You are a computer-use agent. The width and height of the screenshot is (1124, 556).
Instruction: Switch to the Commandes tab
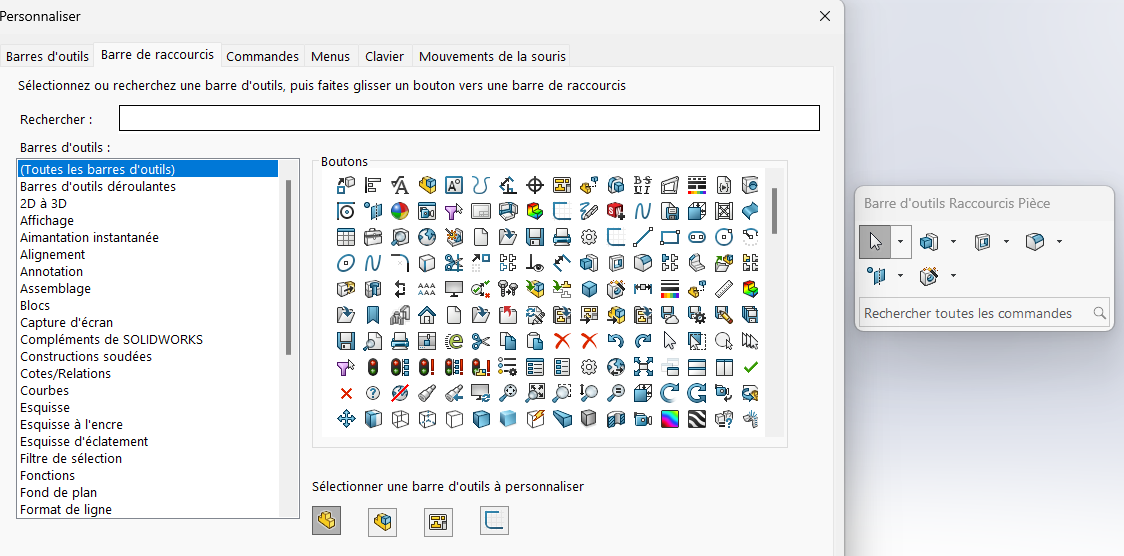[x=262, y=56]
